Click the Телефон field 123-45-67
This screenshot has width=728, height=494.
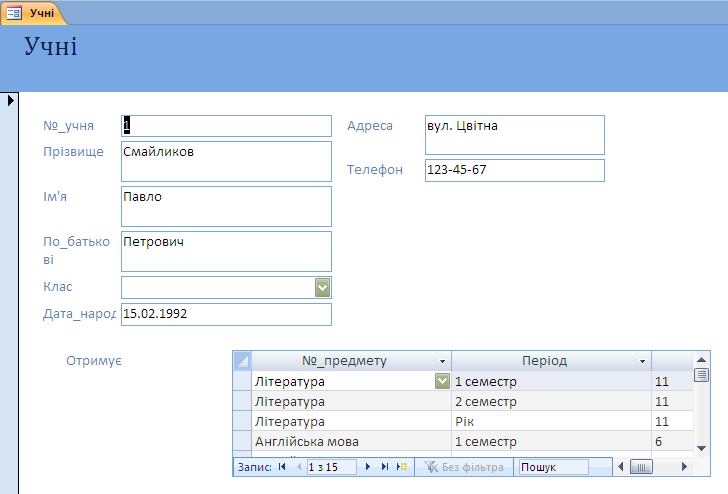(x=515, y=170)
